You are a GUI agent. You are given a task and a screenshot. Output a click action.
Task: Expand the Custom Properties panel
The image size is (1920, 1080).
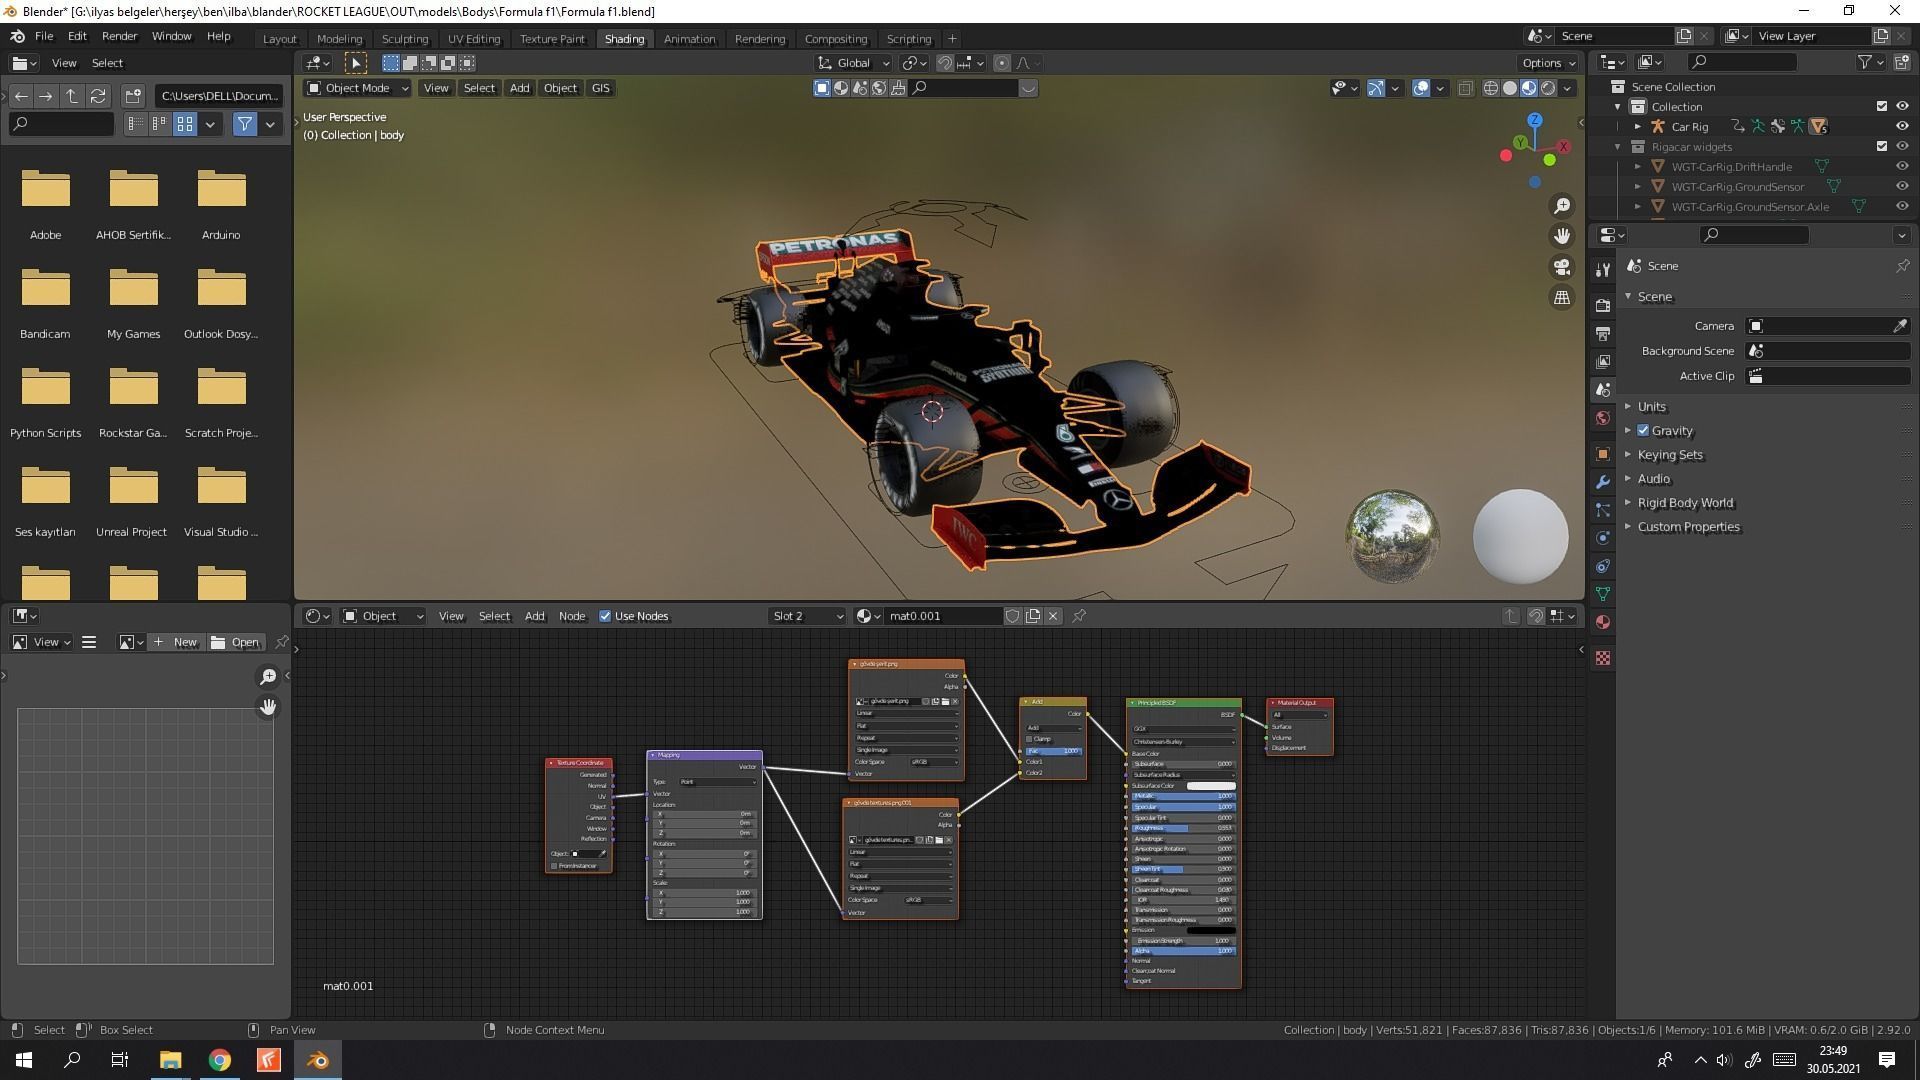[1688, 527]
